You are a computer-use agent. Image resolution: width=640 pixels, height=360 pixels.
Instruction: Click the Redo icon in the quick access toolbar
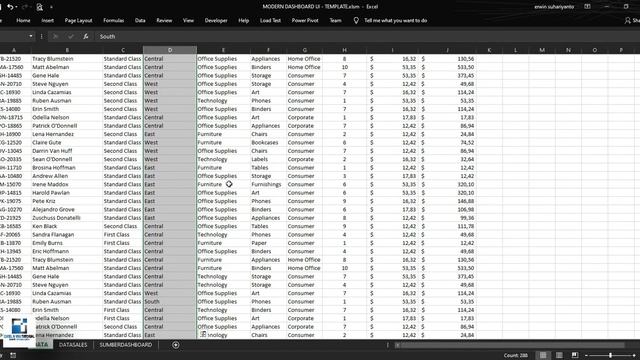coord(24,7)
